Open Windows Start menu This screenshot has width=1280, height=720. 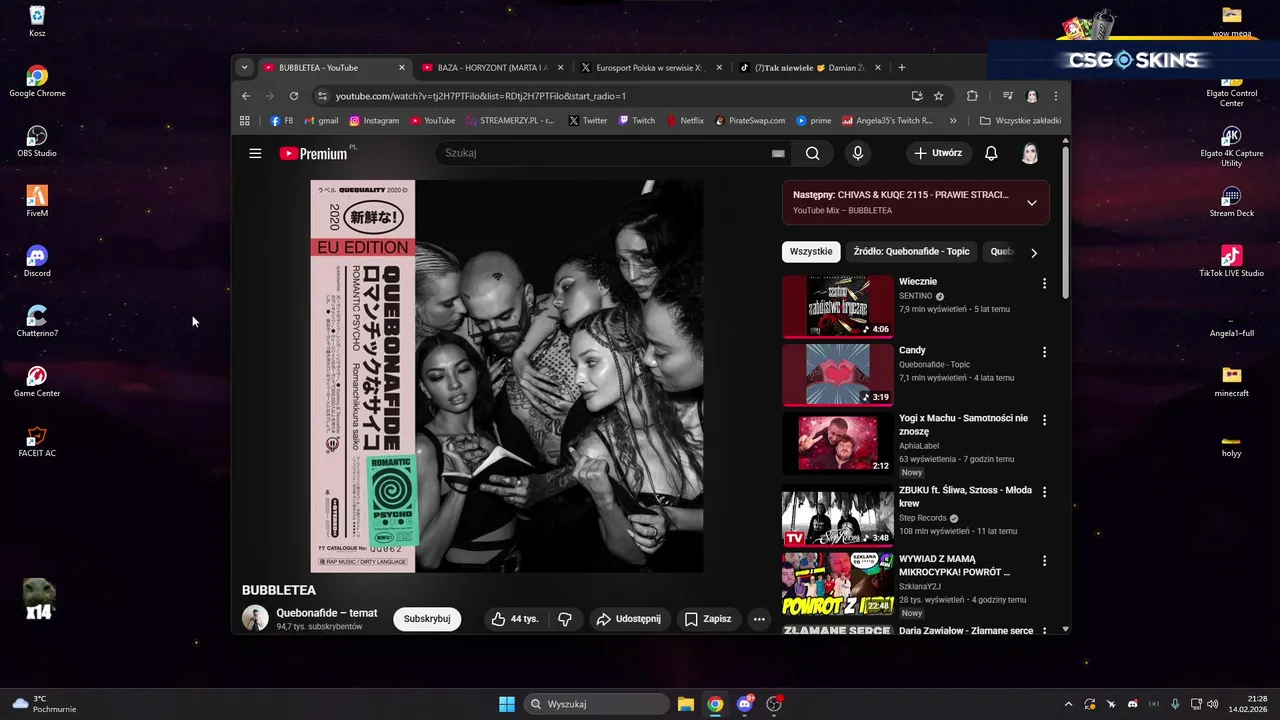[x=507, y=704]
